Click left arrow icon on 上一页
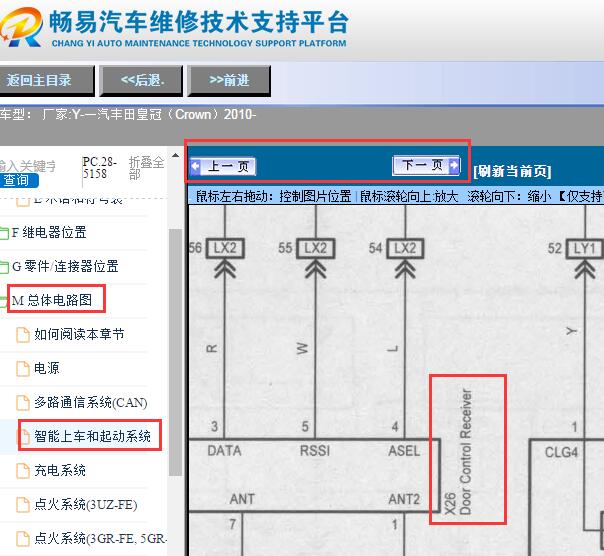 196,167
